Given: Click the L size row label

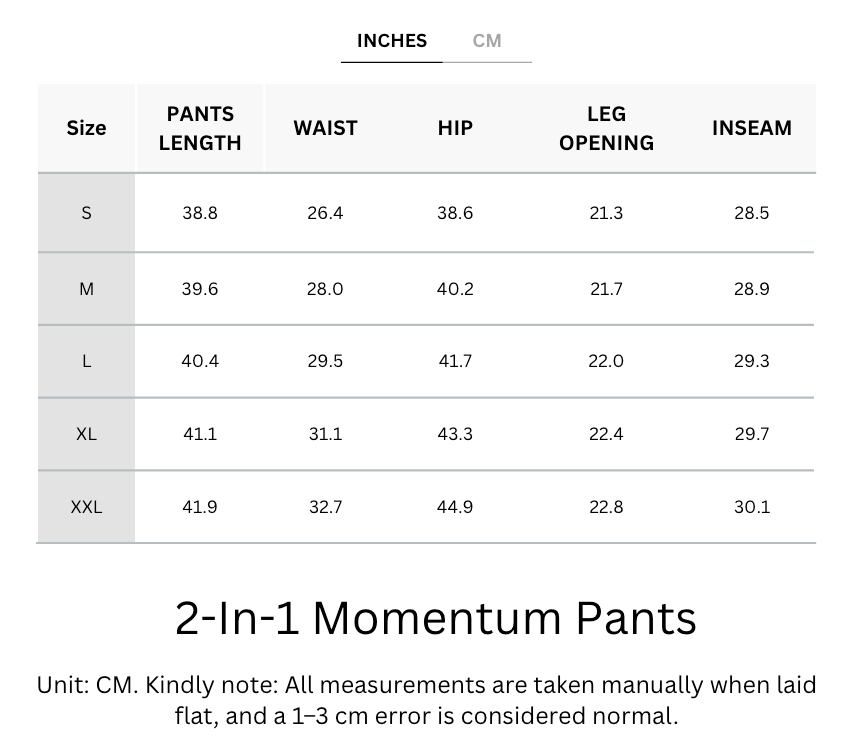Looking at the screenshot, I should click(86, 361).
